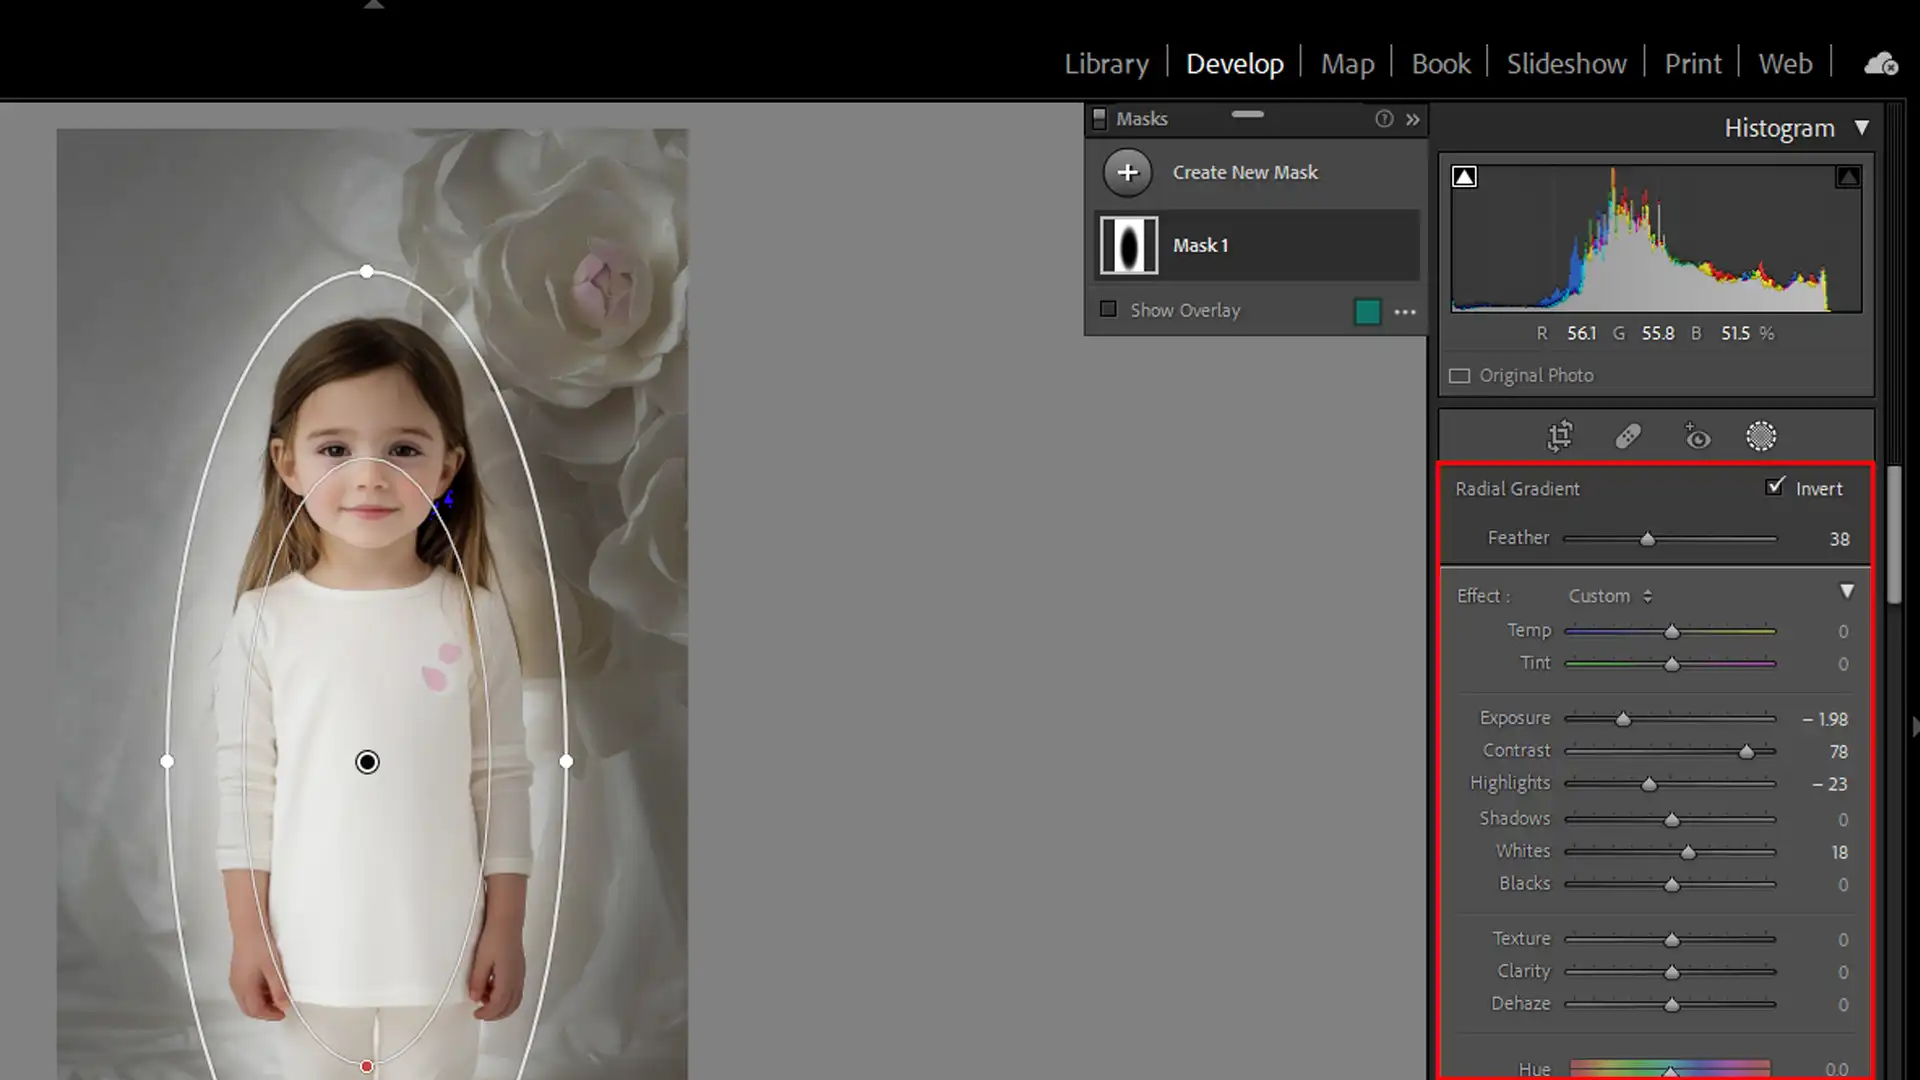Adjust the Highlights slider
Screen dimensions: 1920x1080
(1670, 784)
